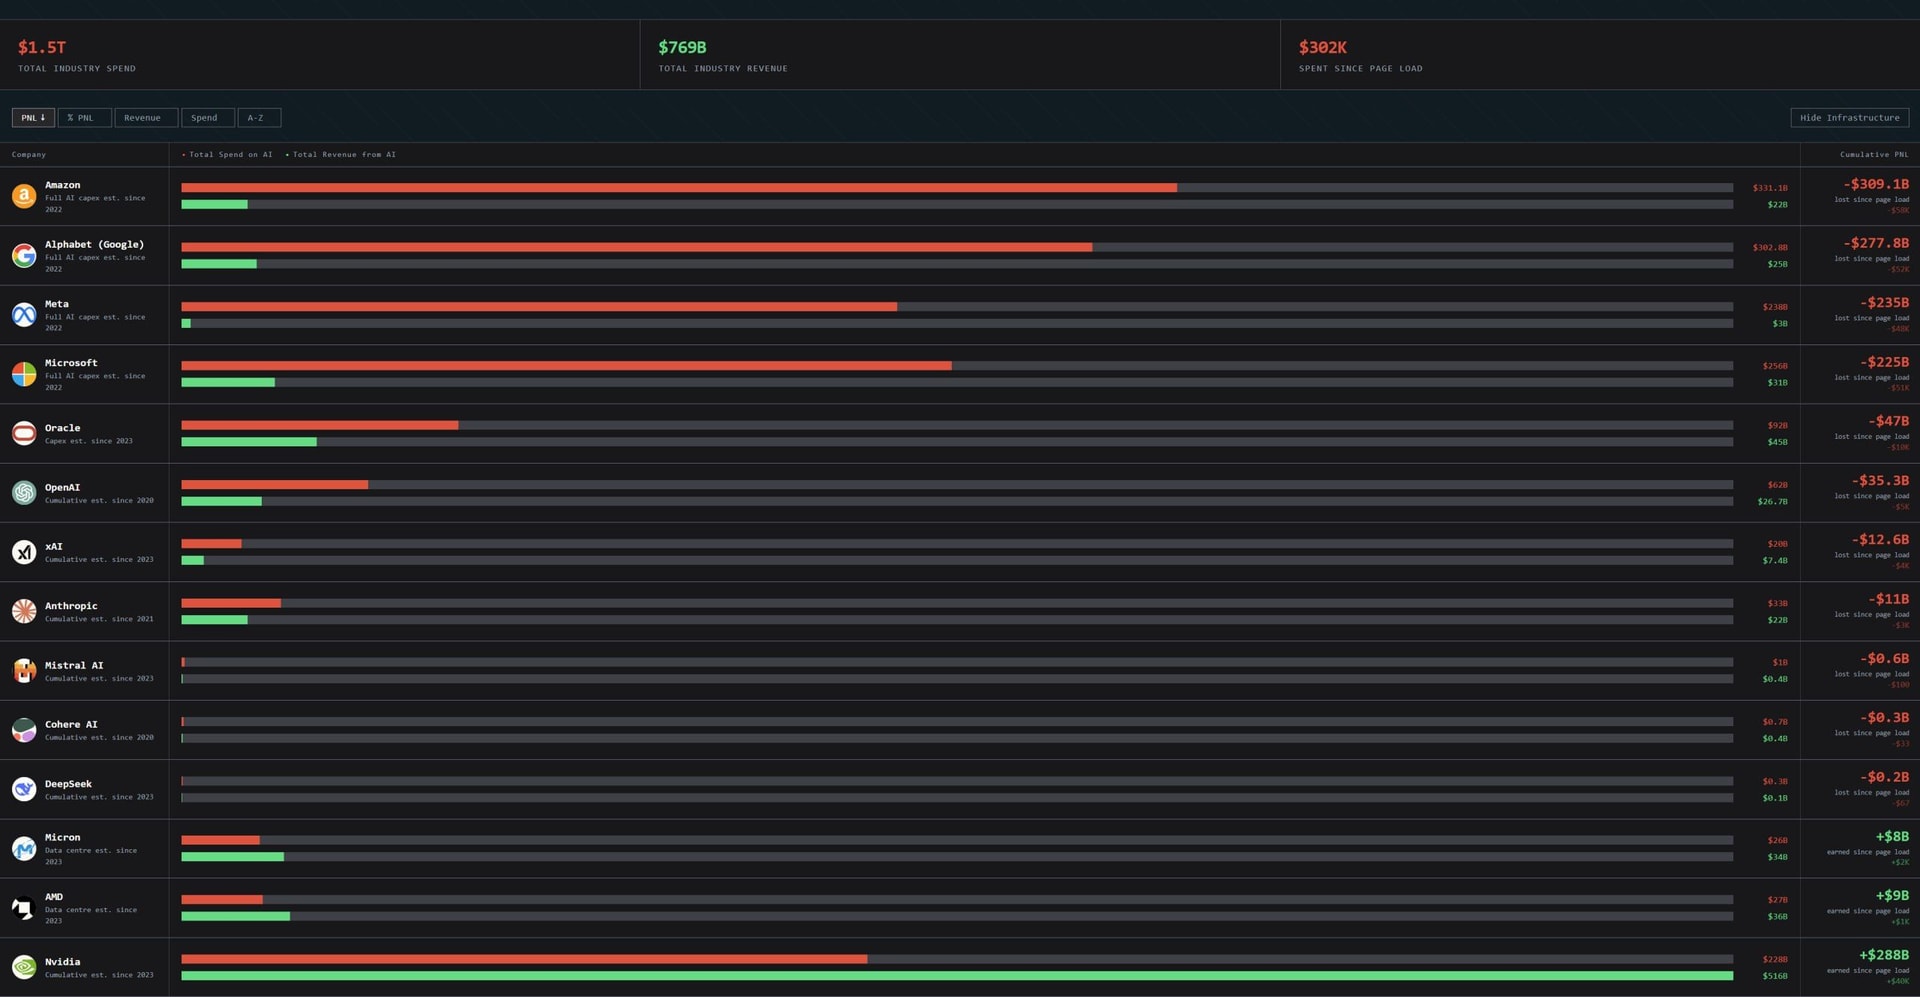Click the $302K spent since page load figure
This screenshot has height=997, width=1920.
pos(1323,48)
